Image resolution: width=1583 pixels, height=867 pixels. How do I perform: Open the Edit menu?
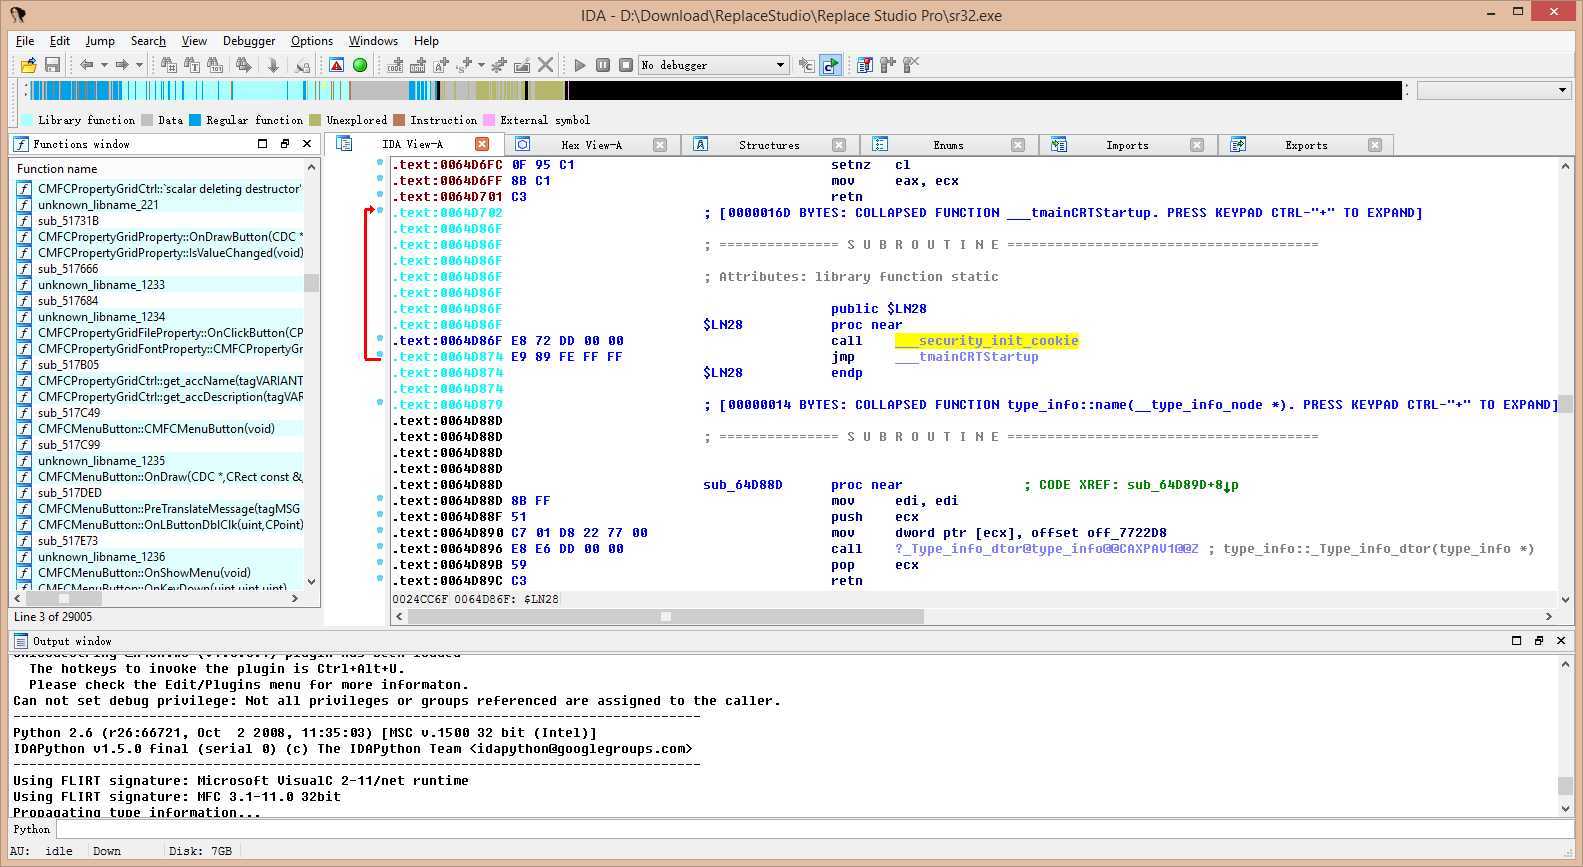60,41
